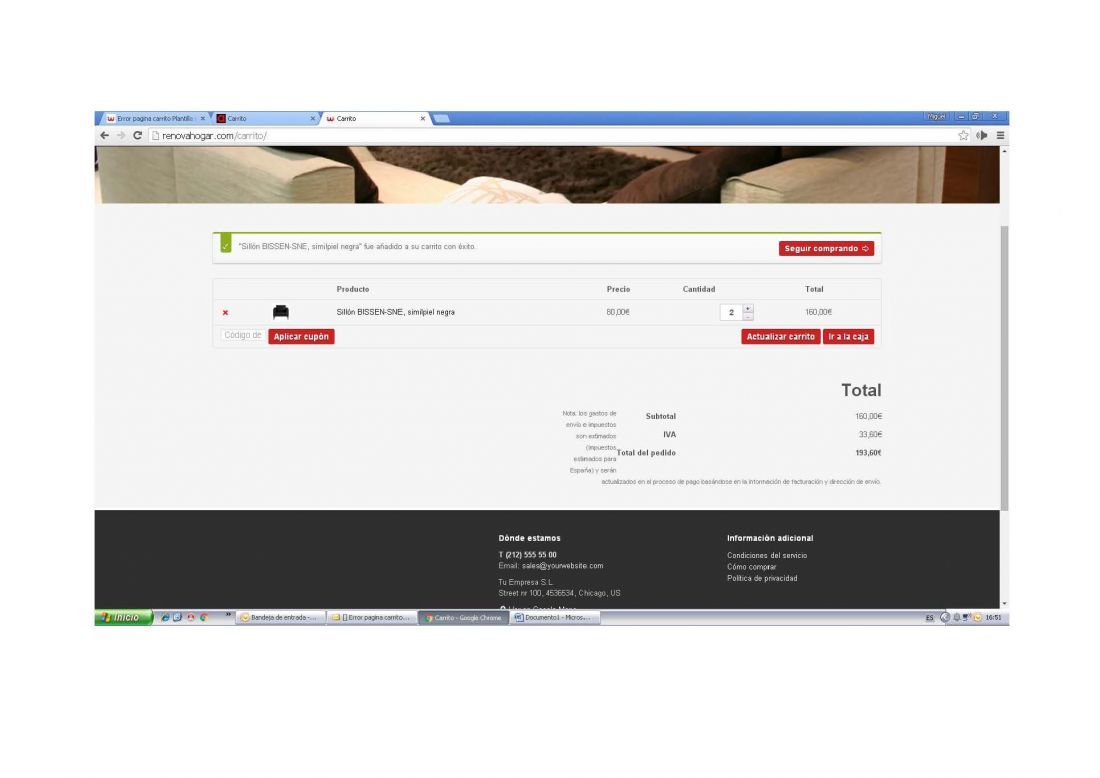Click the phone number T (212) 555 55 00

coord(528,555)
